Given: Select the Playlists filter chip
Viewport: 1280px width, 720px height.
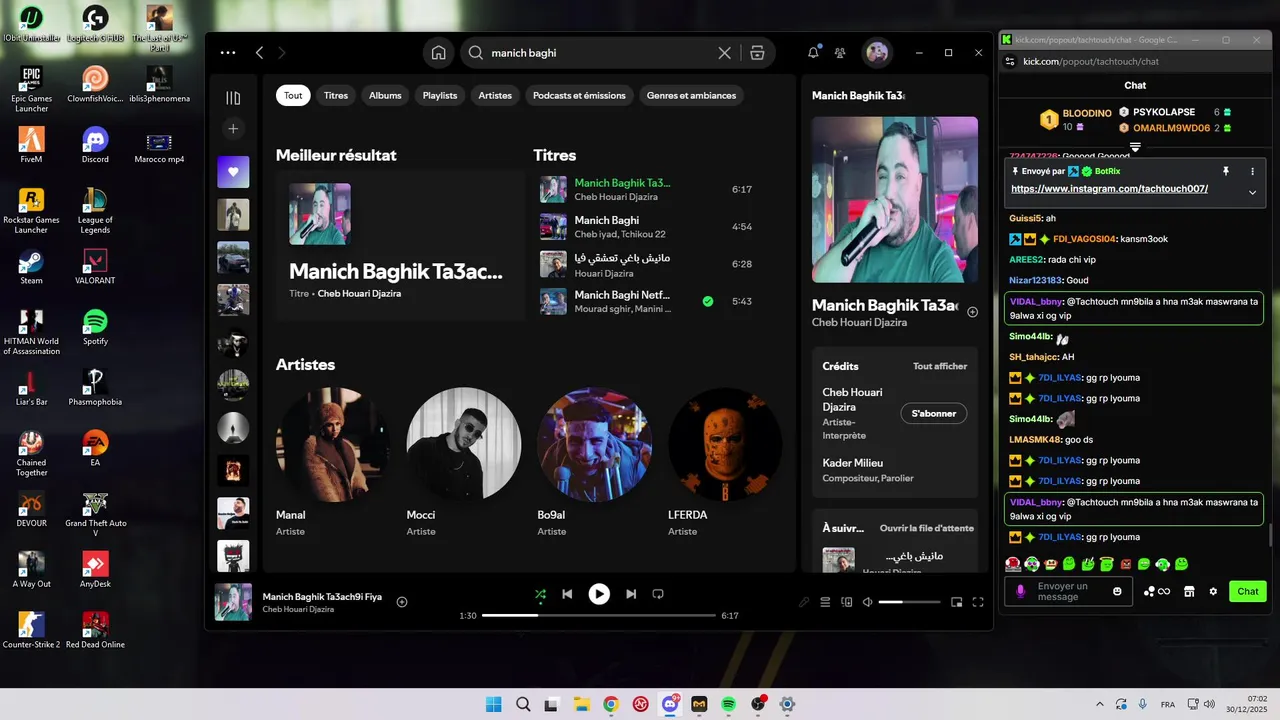Looking at the screenshot, I should click(440, 96).
